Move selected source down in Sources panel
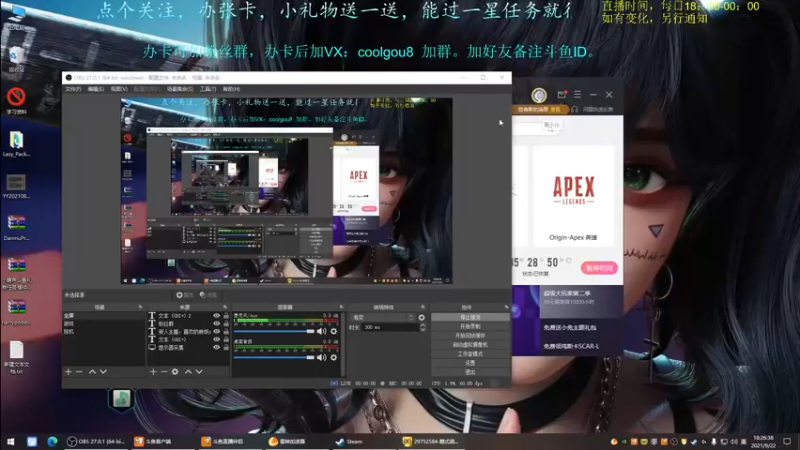The height and width of the screenshot is (450, 800). point(199,371)
